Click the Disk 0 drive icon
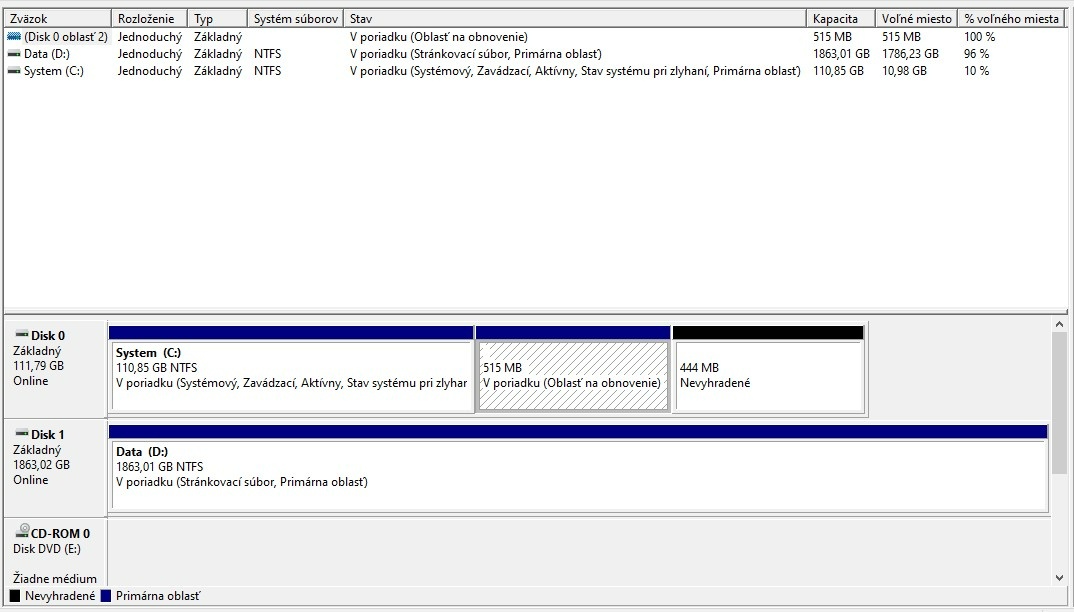 click(22, 334)
